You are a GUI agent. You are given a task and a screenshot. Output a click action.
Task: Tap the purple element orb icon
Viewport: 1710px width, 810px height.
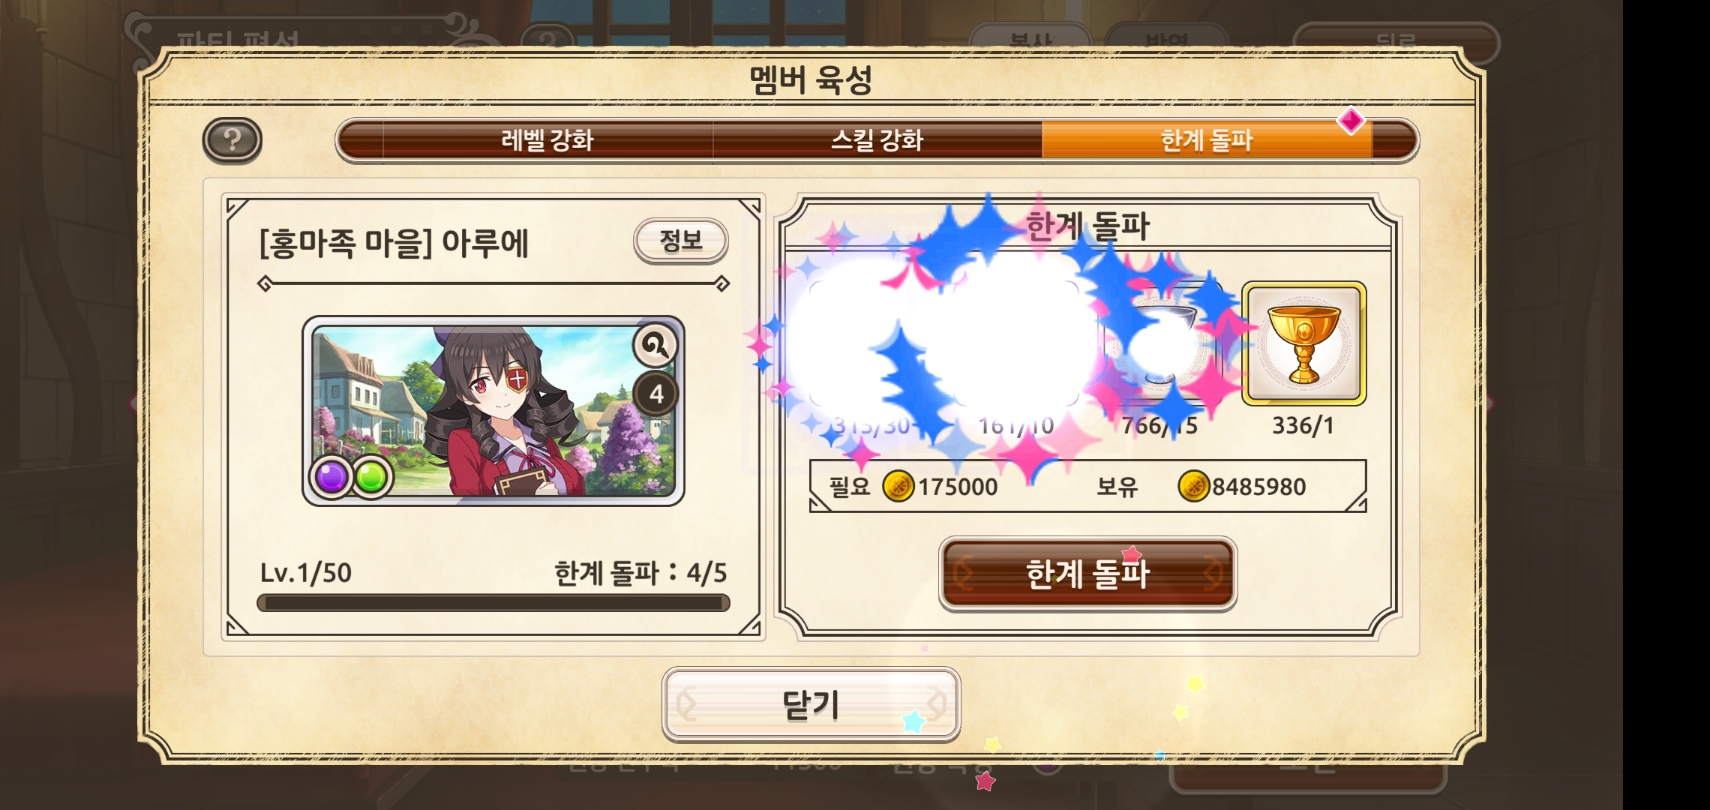332,478
